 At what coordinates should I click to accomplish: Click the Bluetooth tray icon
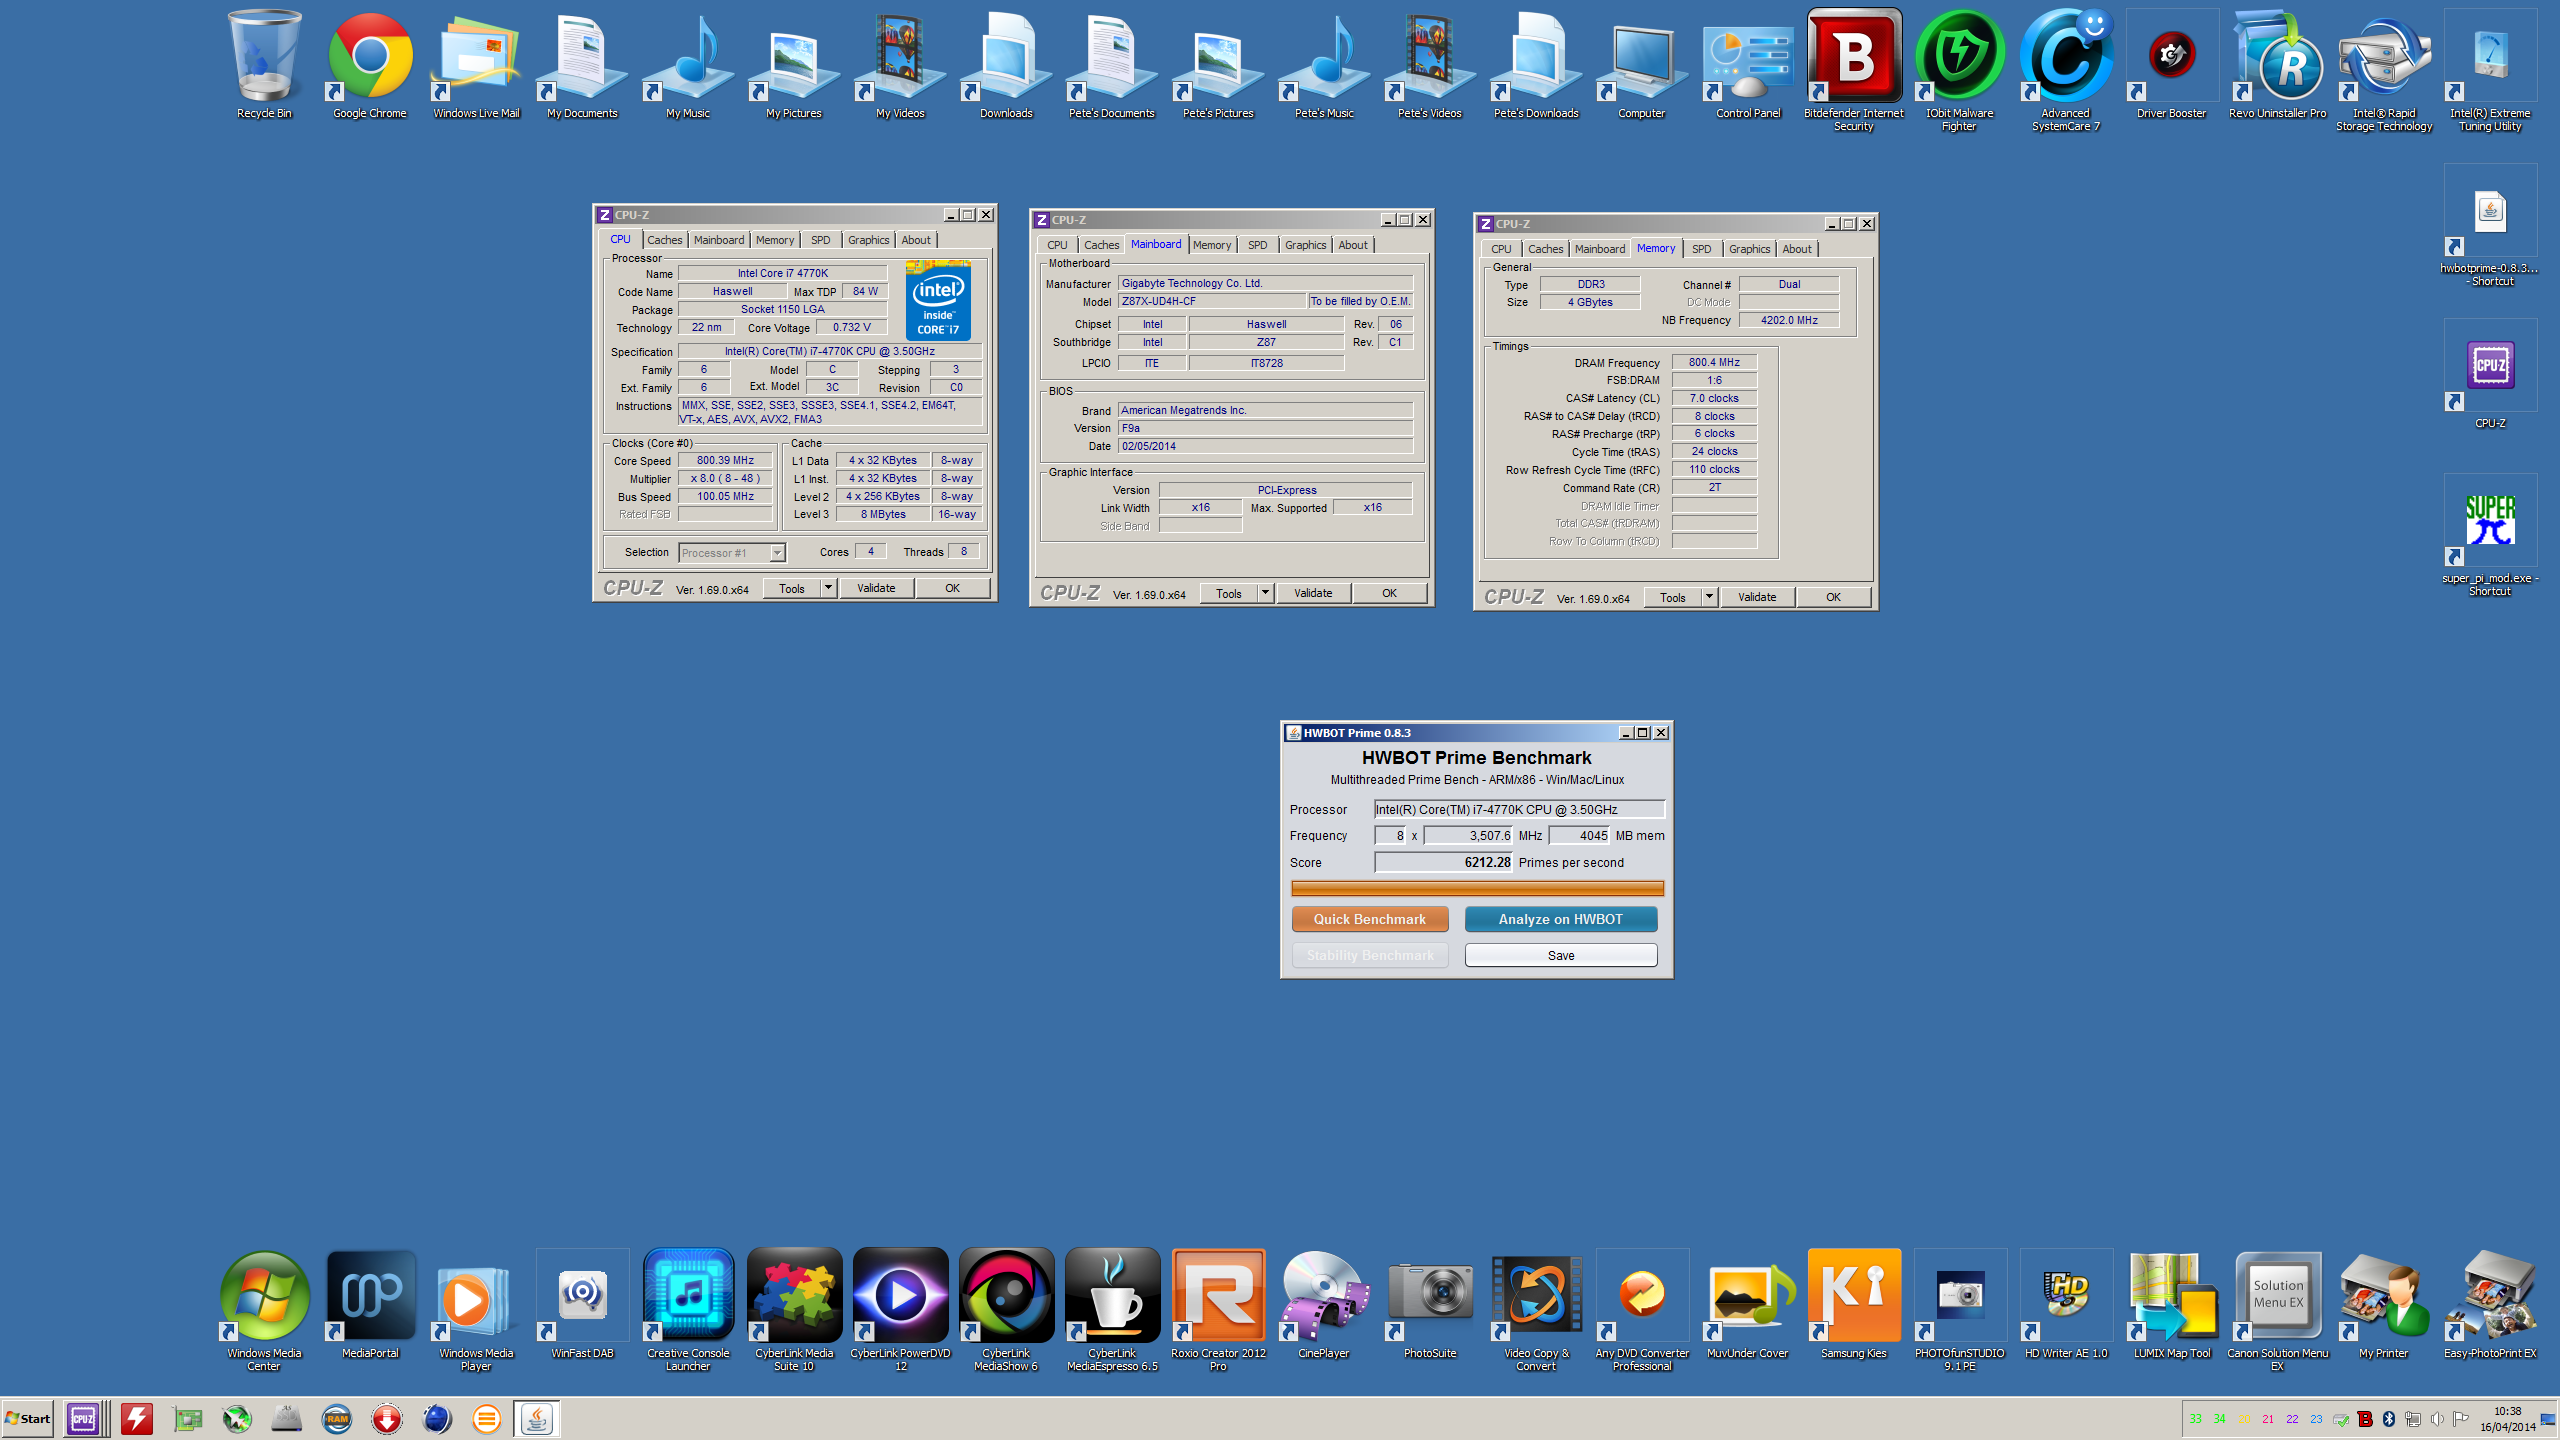click(x=2389, y=1419)
